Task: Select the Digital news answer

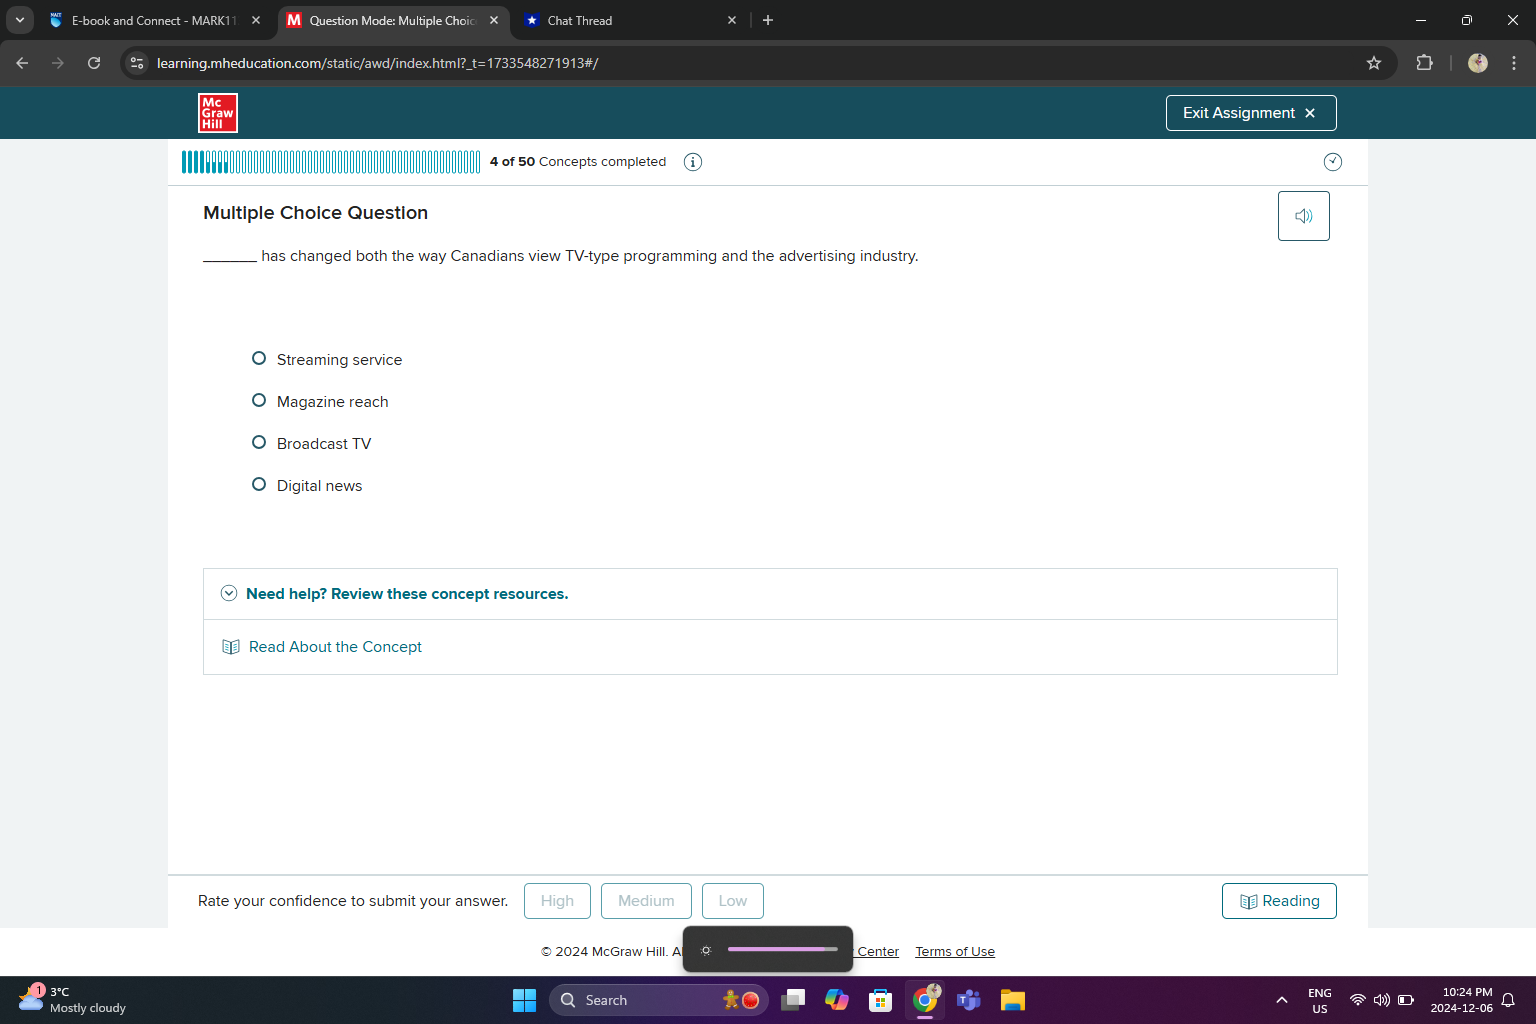Action: 259,484
